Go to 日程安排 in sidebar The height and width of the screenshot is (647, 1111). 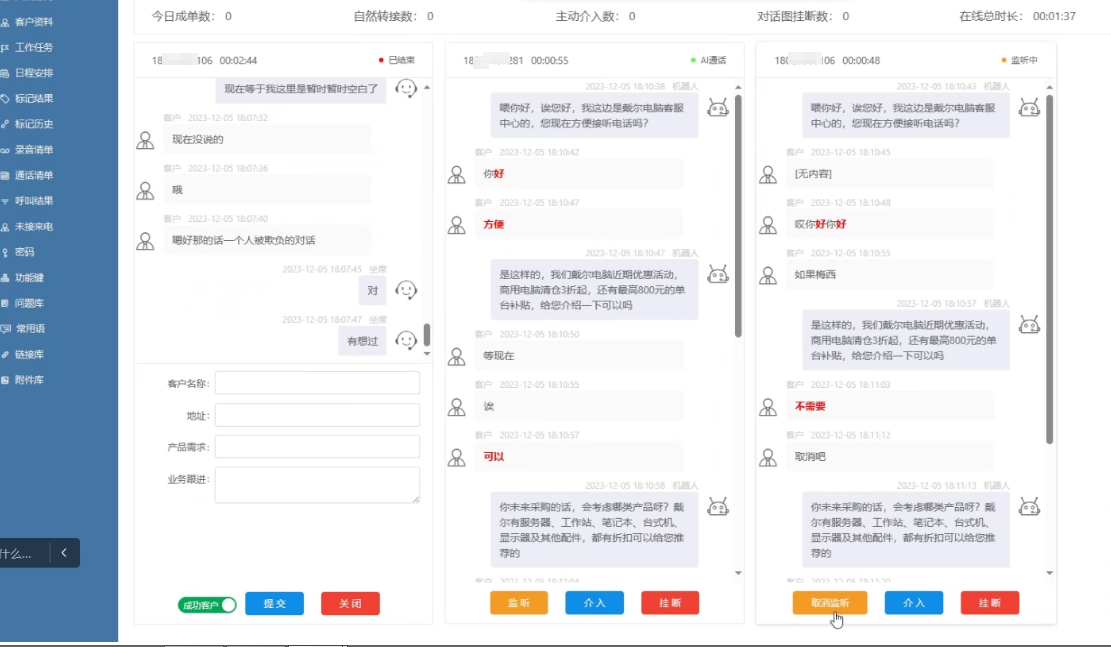click(x=34, y=73)
